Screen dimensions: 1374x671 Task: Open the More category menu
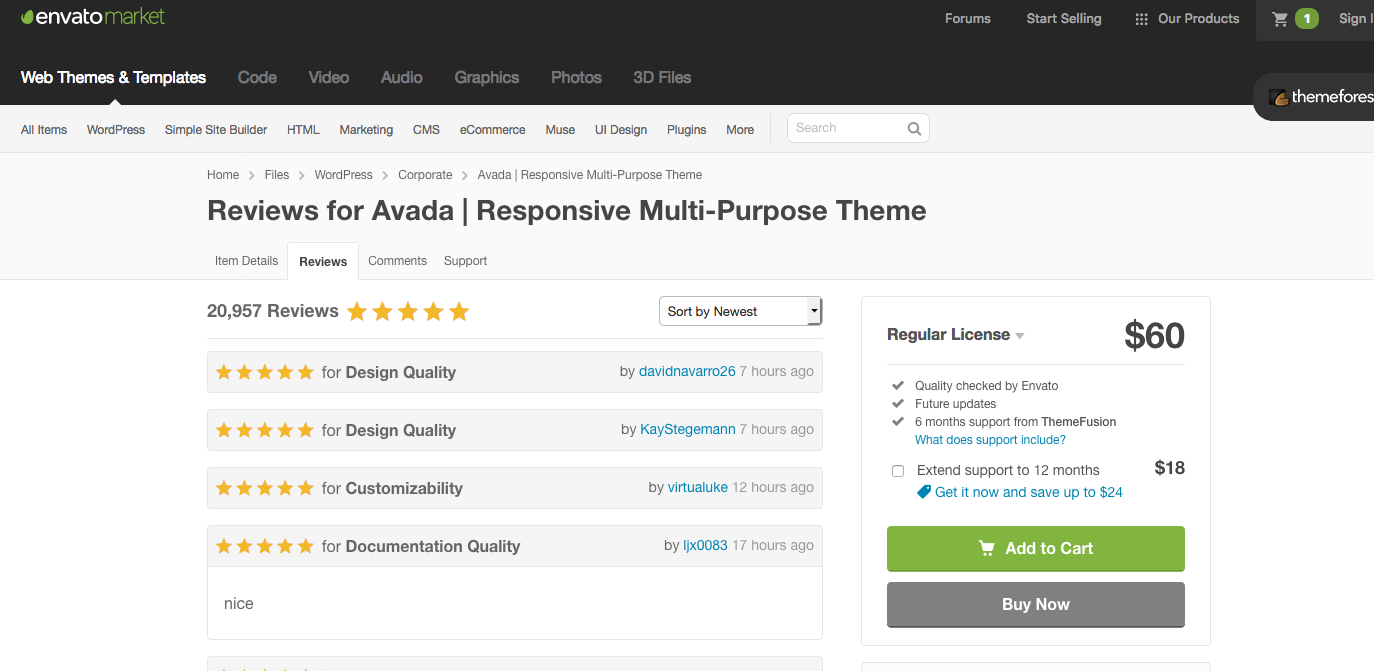[x=740, y=130]
